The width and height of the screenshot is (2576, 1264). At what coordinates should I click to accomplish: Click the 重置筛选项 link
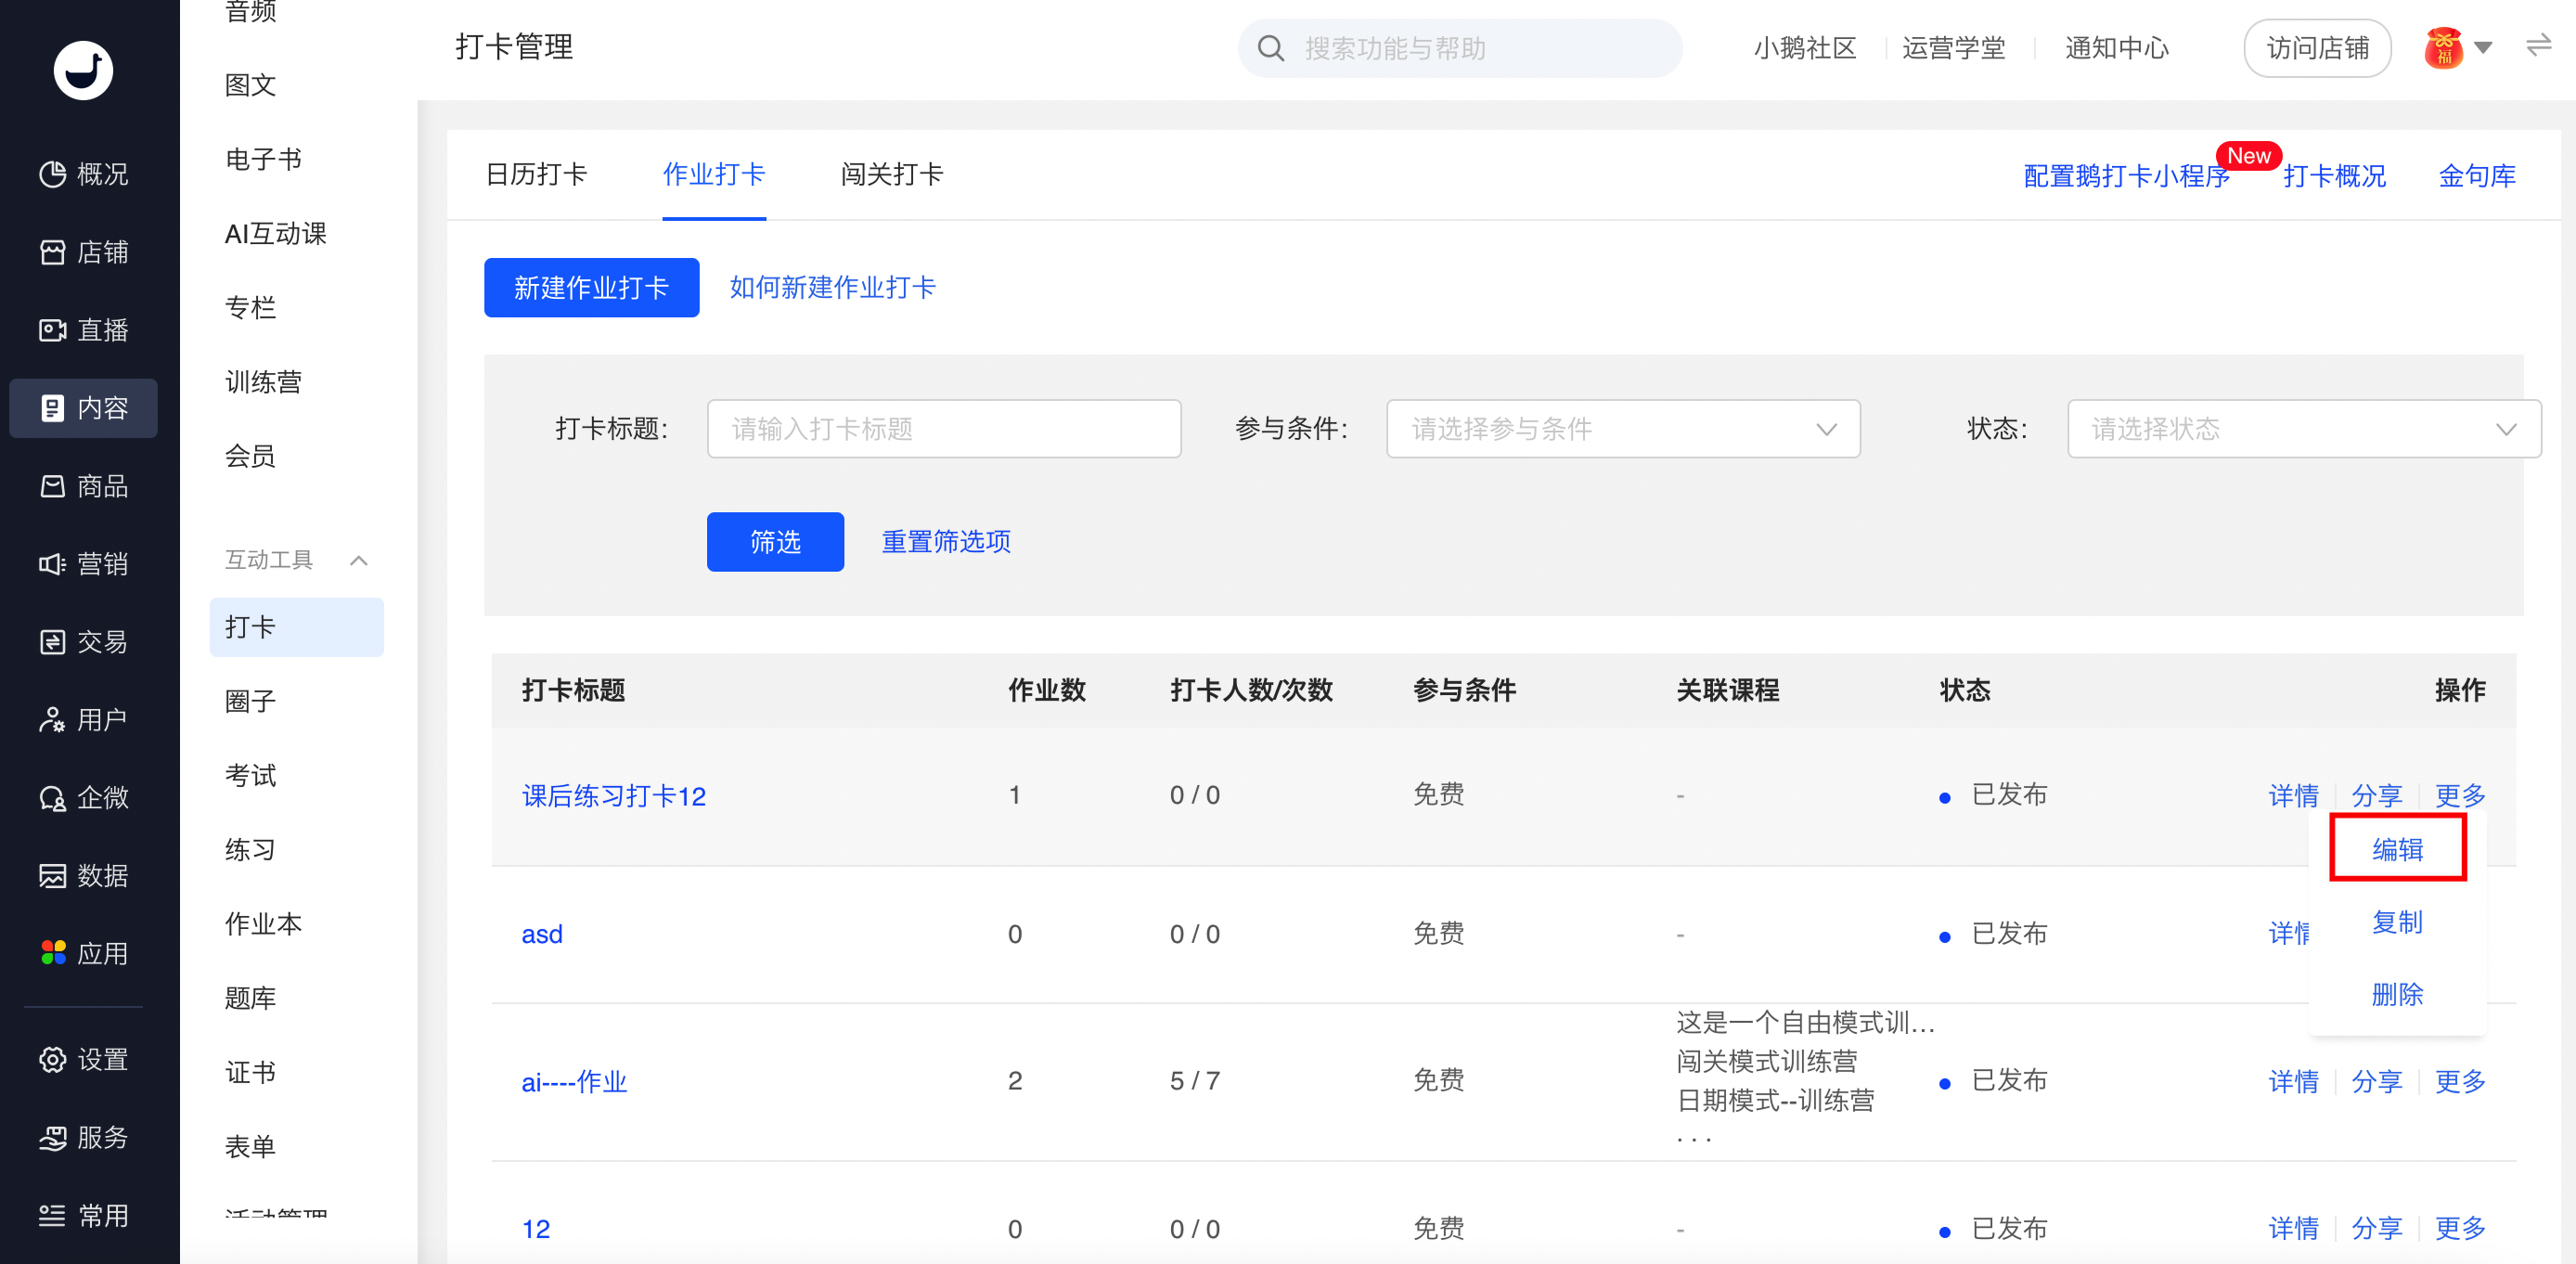(945, 542)
